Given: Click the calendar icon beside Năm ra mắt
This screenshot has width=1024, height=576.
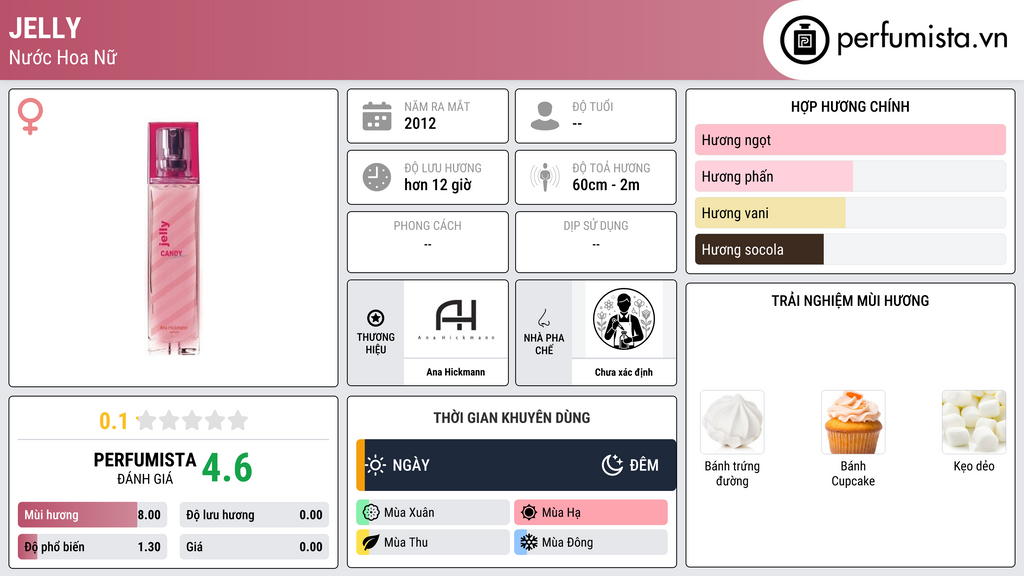Looking at the screenshot, I should pyautogui.click(x=377, y=116).
